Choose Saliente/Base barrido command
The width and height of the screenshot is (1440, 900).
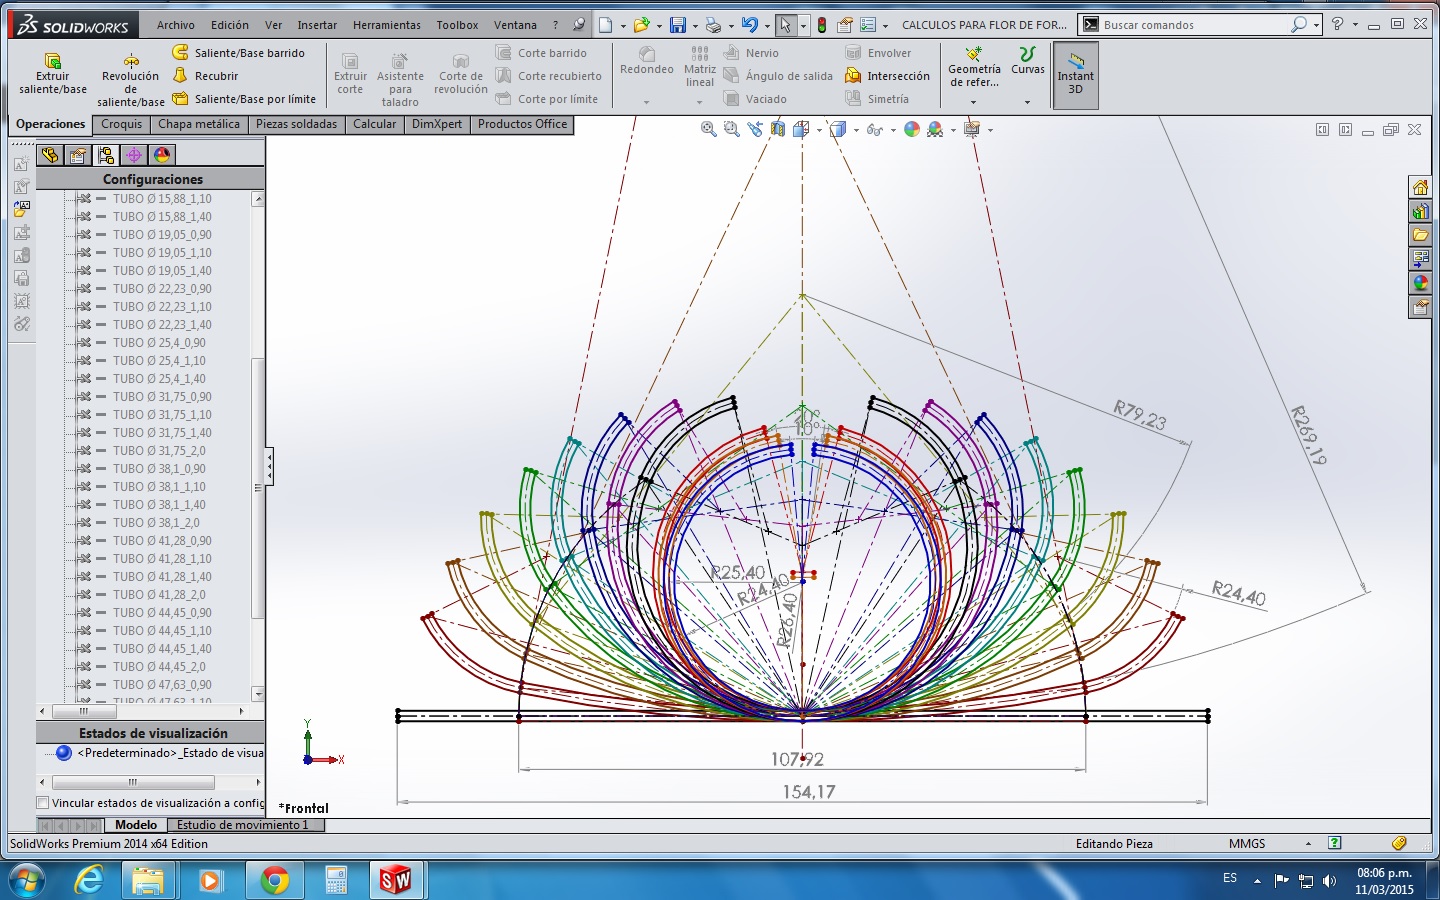239,53
